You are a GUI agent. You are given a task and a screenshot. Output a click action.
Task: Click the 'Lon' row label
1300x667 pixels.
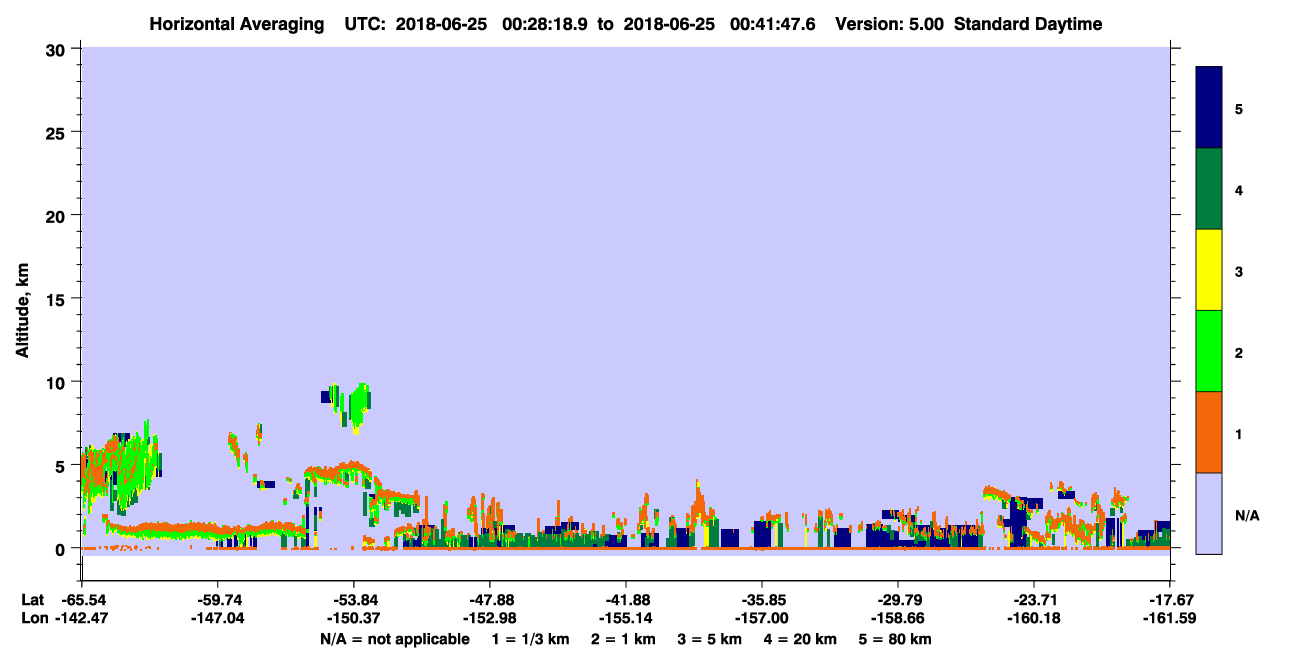point(34,618)
